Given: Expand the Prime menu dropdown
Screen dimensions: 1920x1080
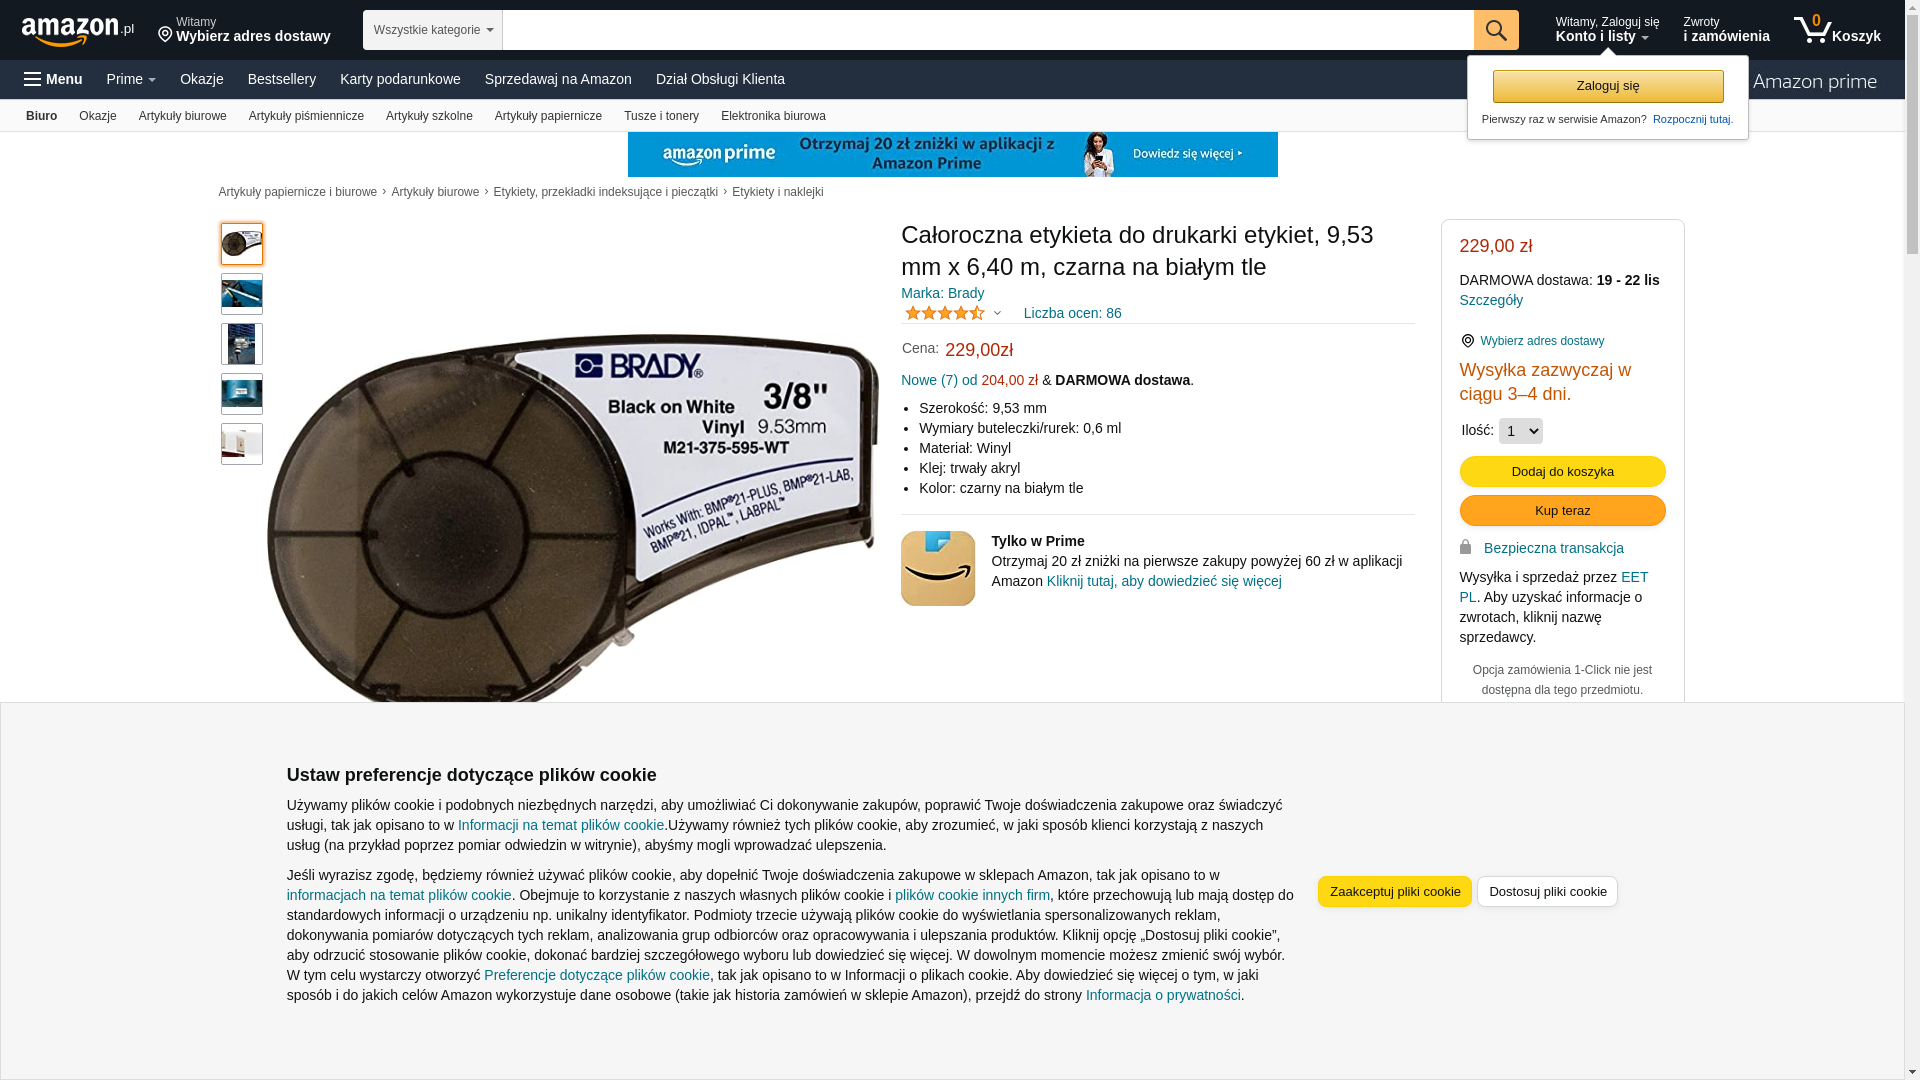Looking at the screenshot, I should (131, 79).
